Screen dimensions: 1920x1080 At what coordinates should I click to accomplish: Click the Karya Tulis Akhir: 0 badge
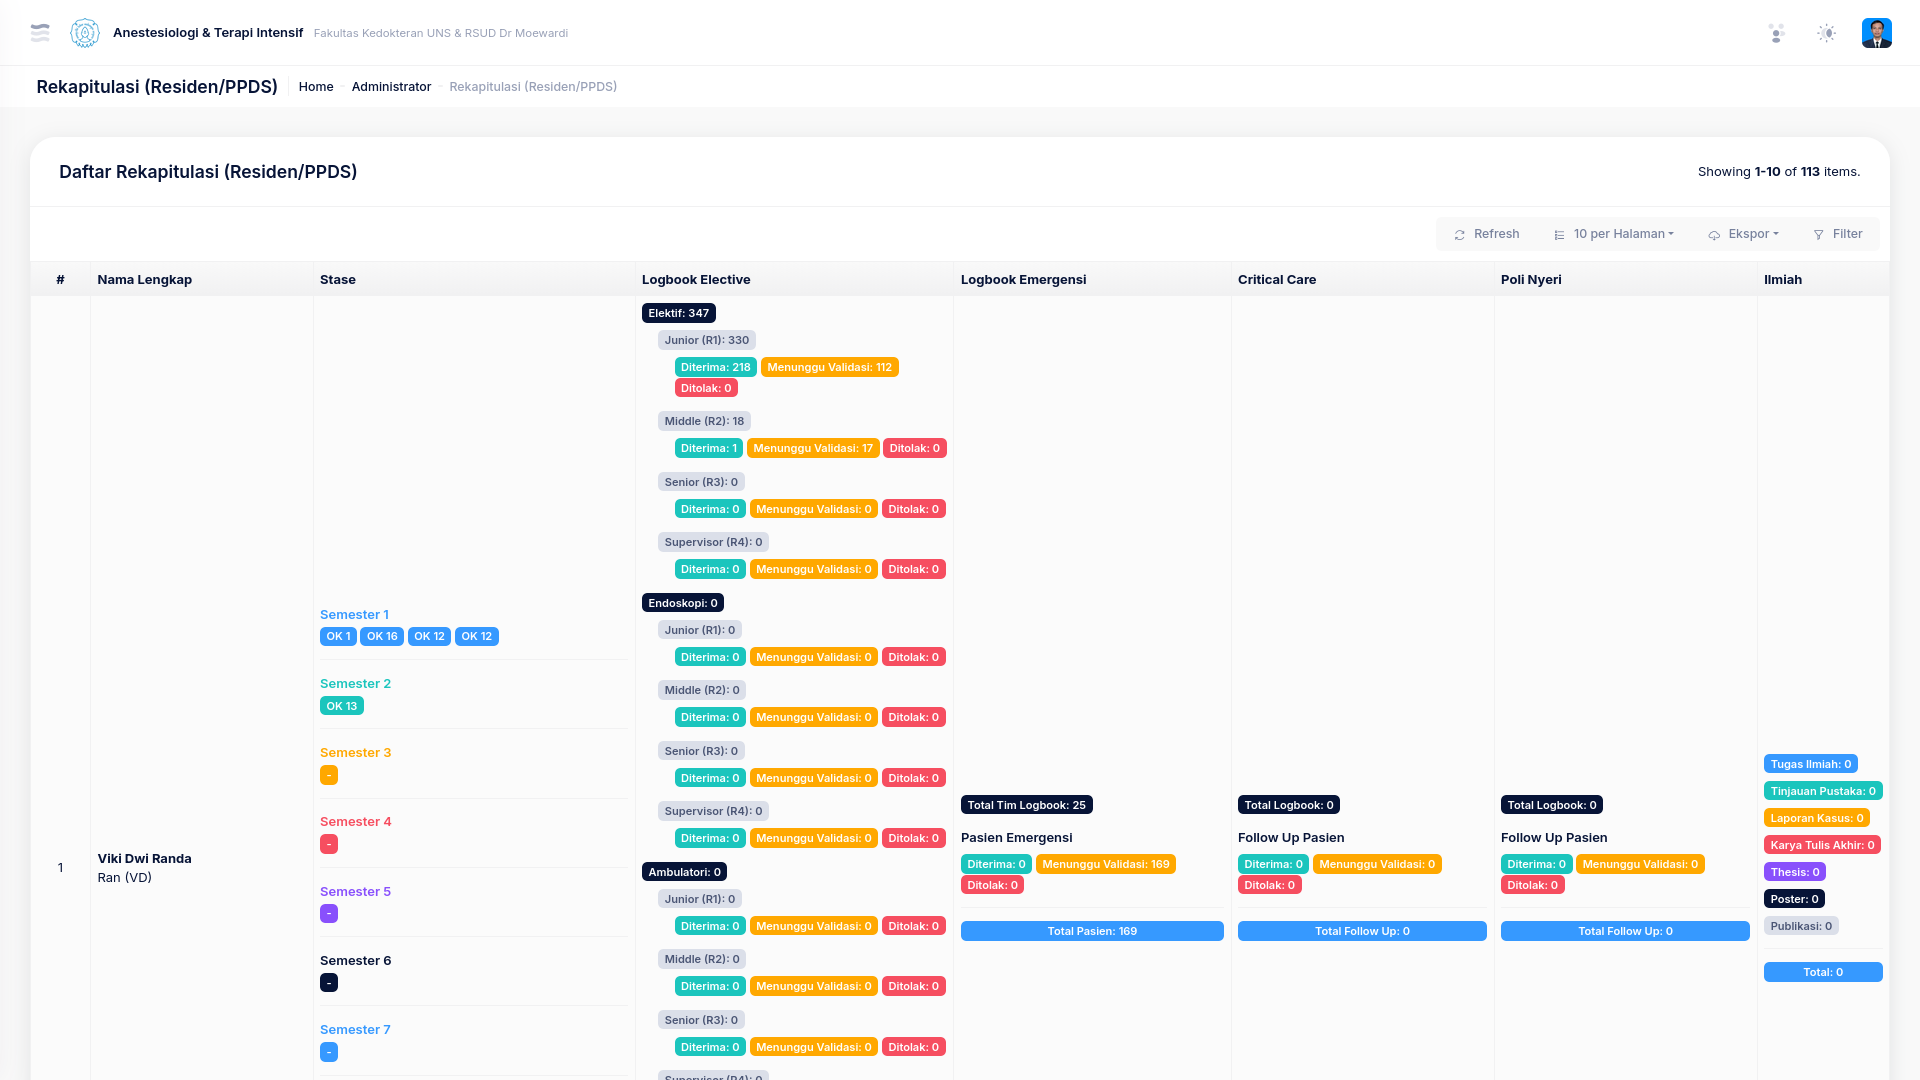pos(1822,846)
